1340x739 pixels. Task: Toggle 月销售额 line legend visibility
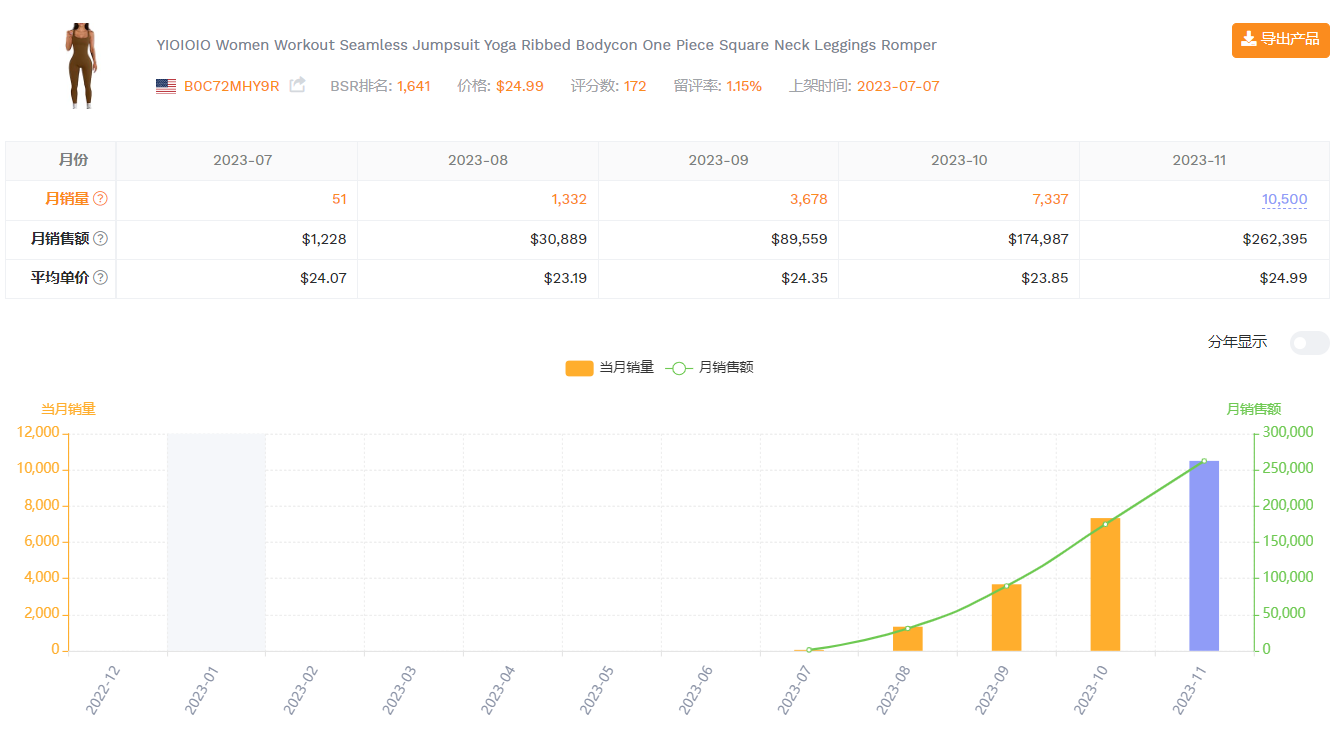[679, 368]
